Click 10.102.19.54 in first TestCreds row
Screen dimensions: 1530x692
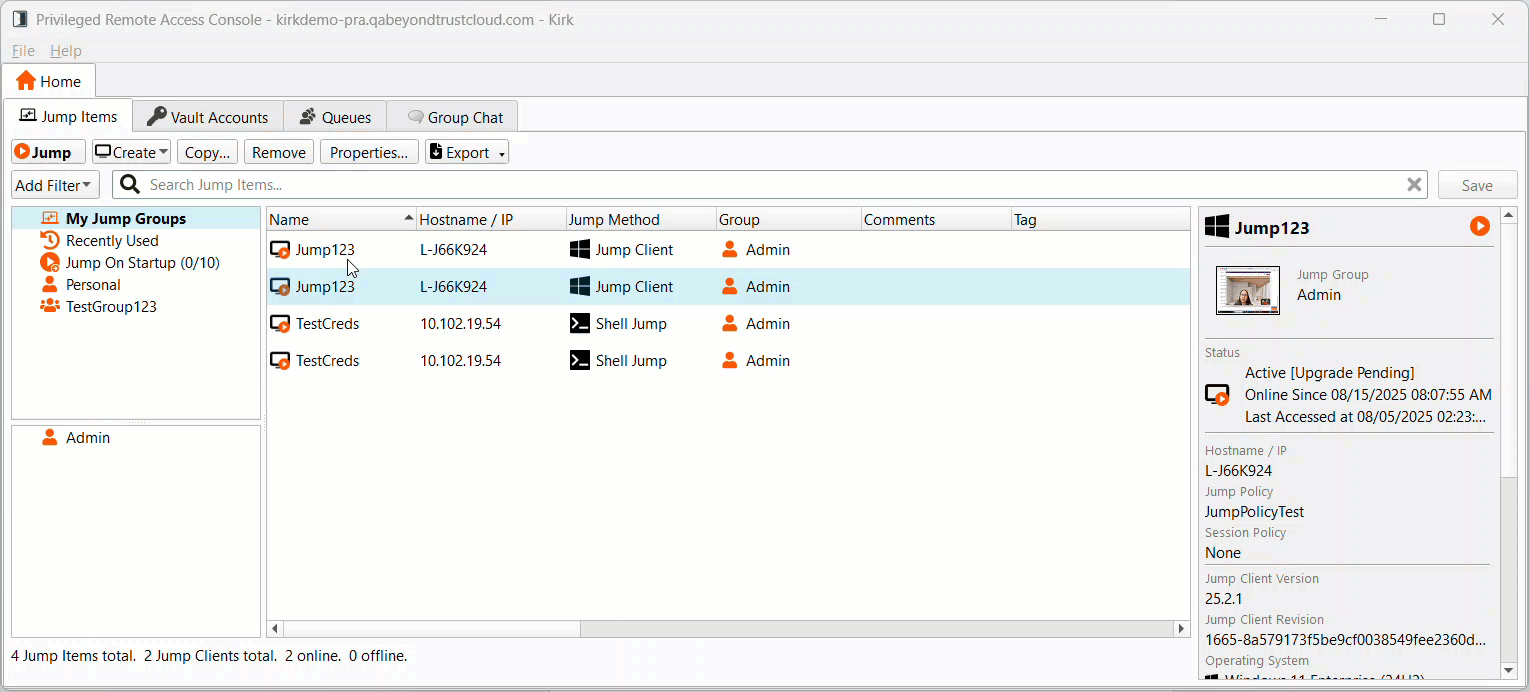tap(460, 324)
